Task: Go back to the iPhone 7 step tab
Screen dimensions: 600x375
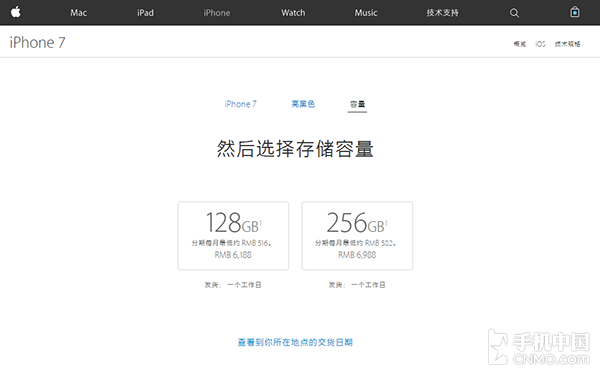Action: 241,104
